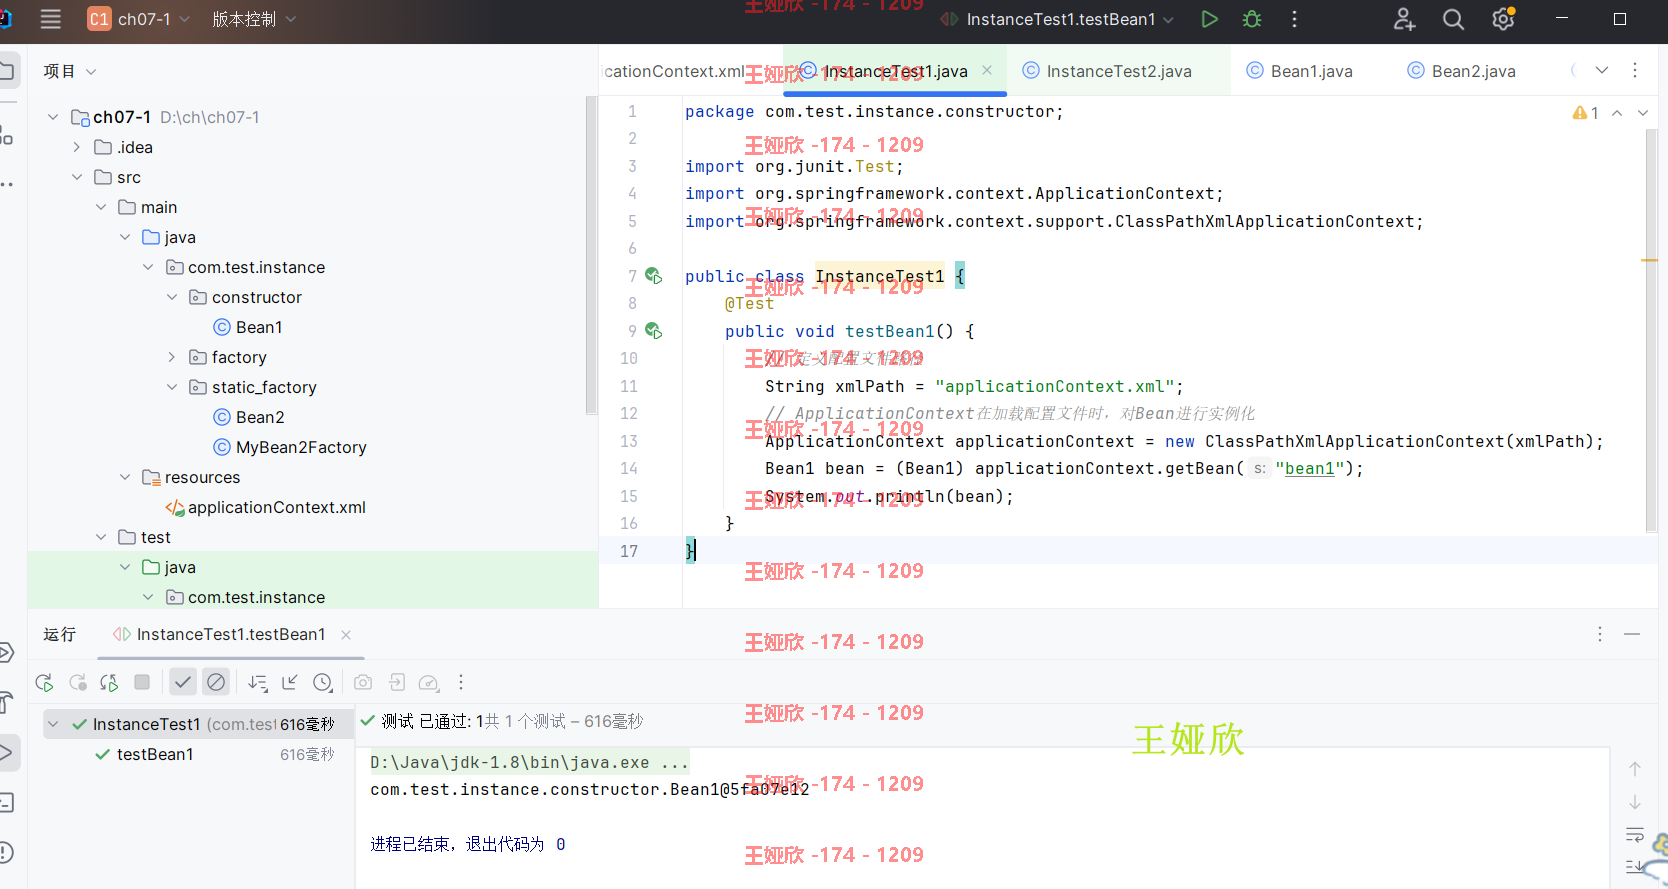The width and height of the screenshot is (1668, 889).
Task: Rerun failed tests icon
Action: point(77,683)
